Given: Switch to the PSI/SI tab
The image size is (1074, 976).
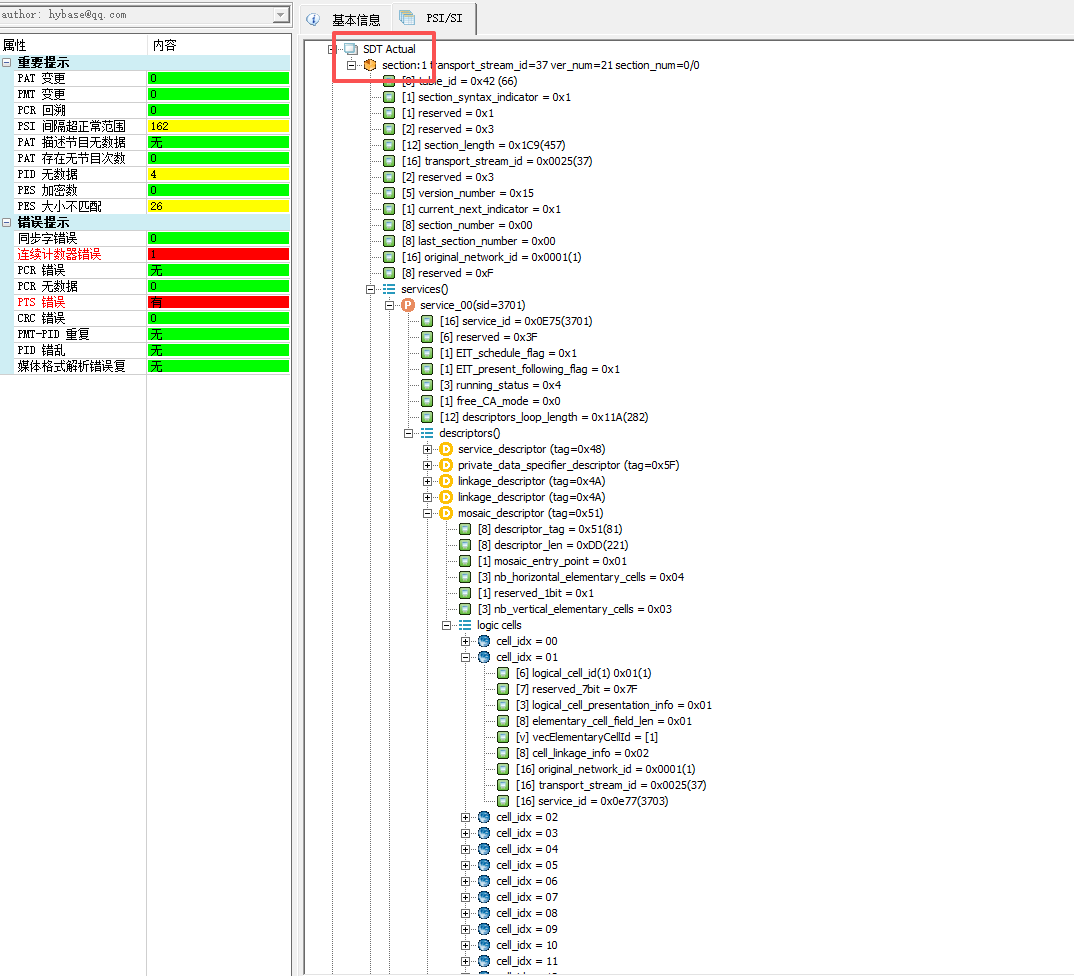Looking at the screenshot, I should tap(433, 18).
